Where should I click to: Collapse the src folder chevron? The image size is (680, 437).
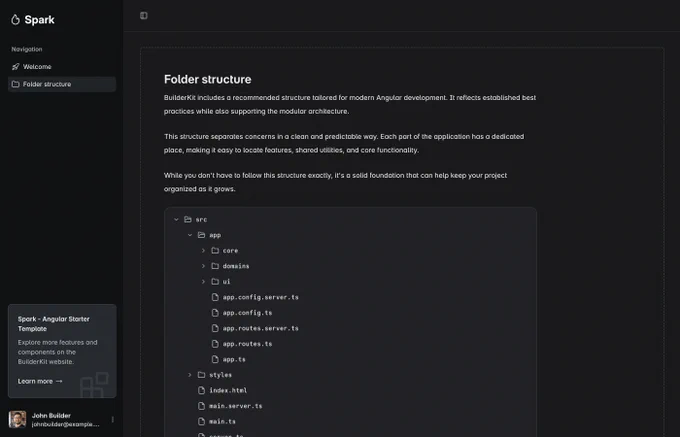point(176,219)
